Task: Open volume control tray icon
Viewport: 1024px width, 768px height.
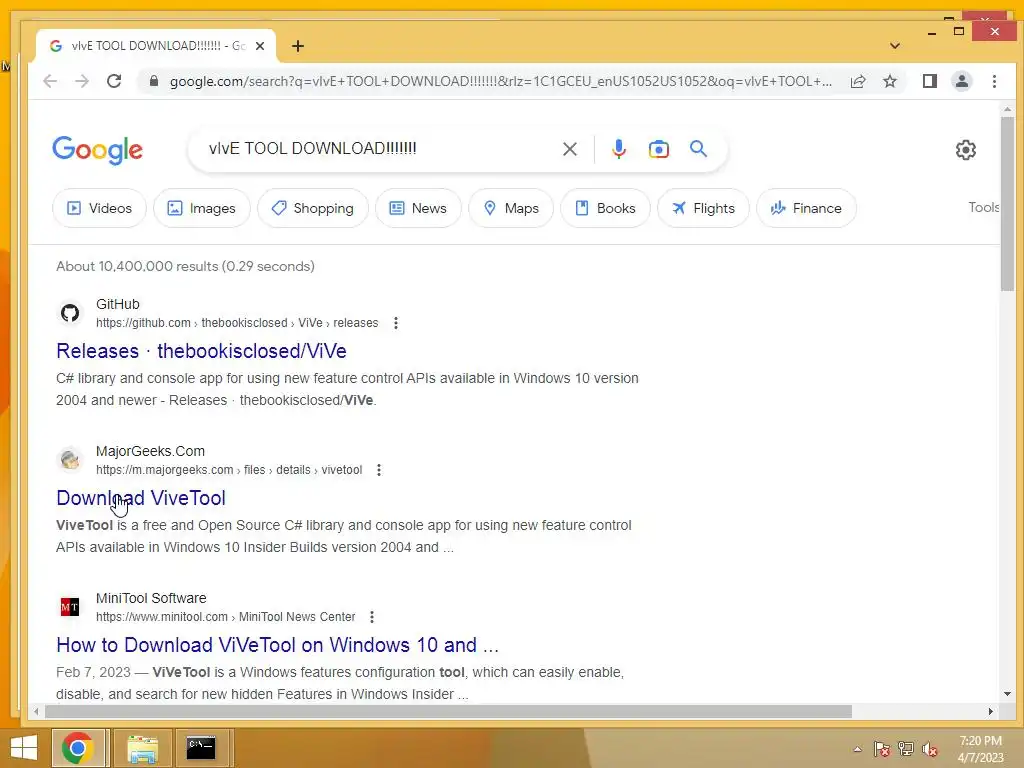Action: point(929,749)
